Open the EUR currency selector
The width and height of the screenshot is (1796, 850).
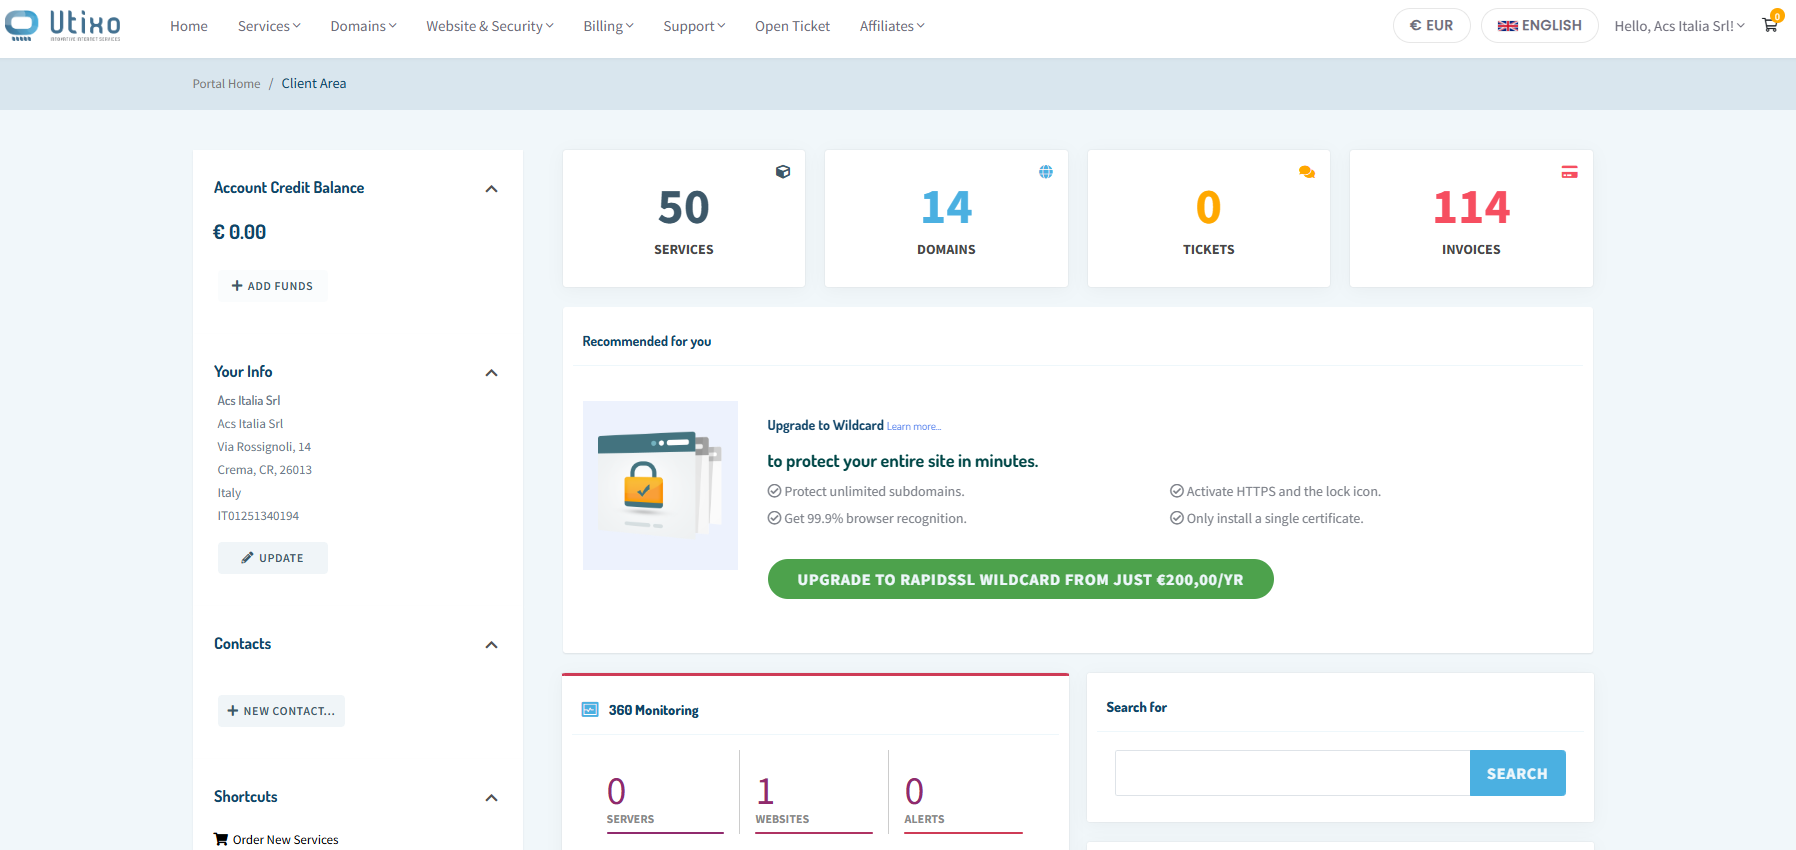click(x=1431, y=26)
